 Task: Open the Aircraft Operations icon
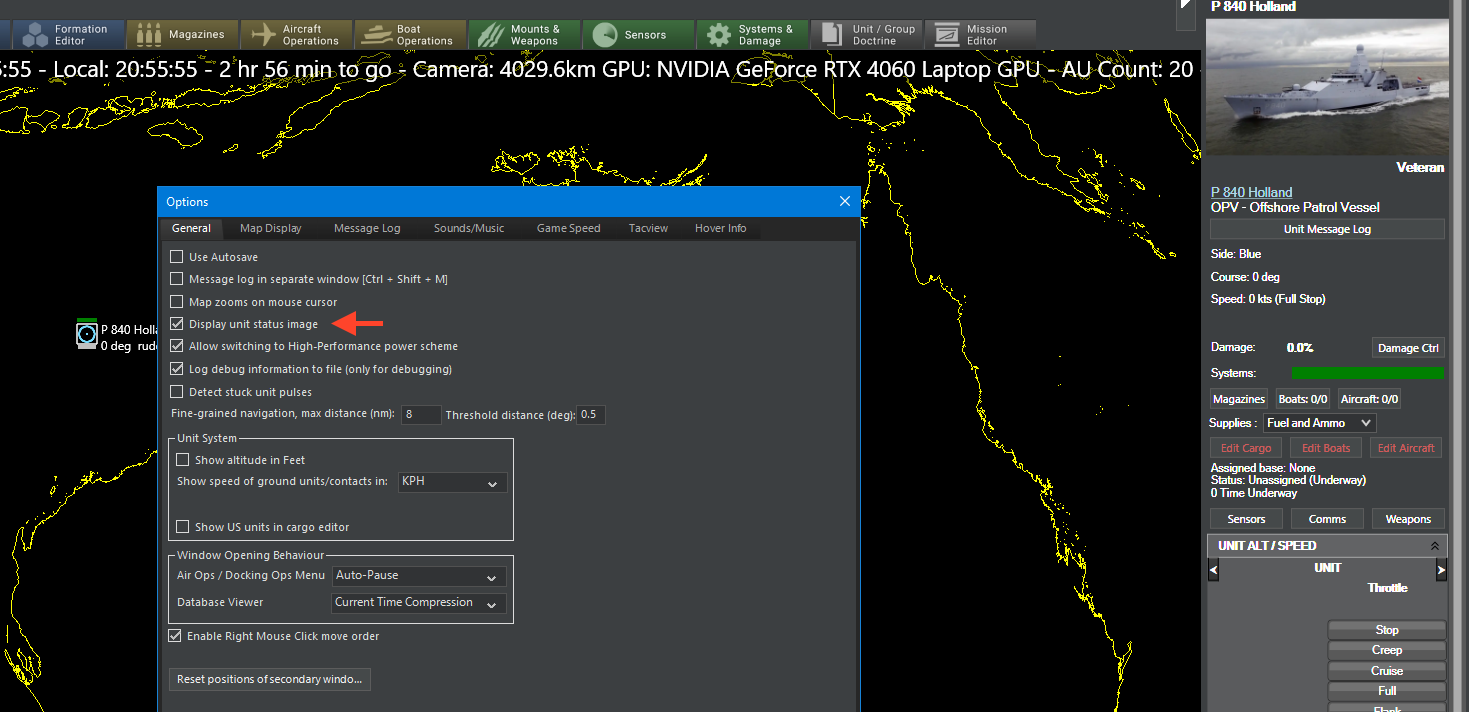coord(263,35)
